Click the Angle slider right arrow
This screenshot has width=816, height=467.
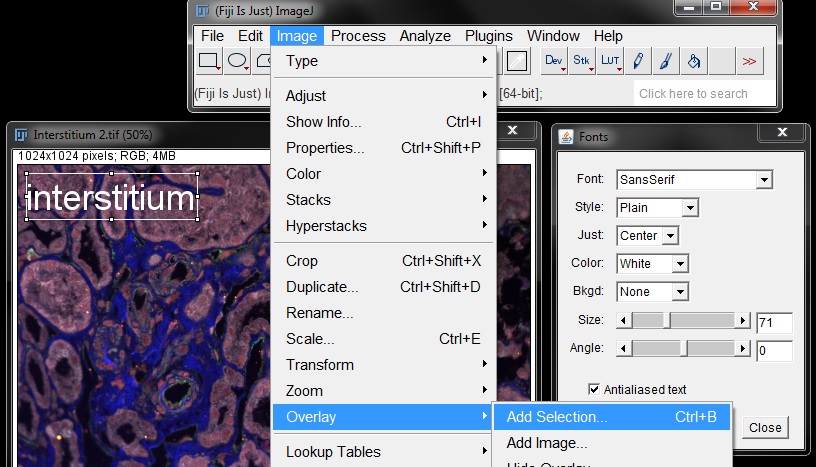[x=743, y=348]
